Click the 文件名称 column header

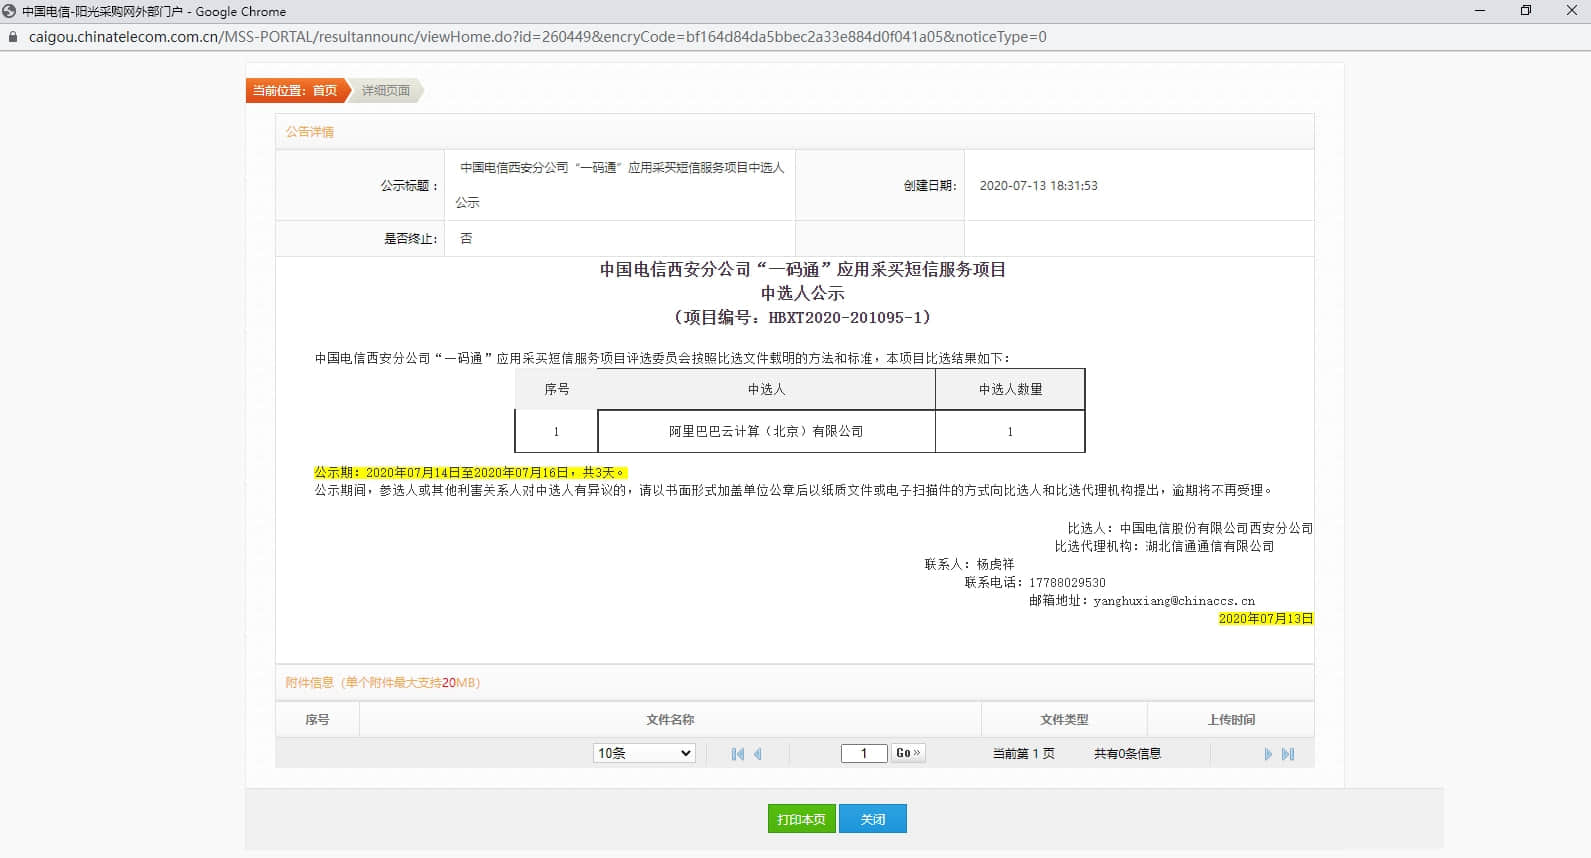[x=670, y=720]
